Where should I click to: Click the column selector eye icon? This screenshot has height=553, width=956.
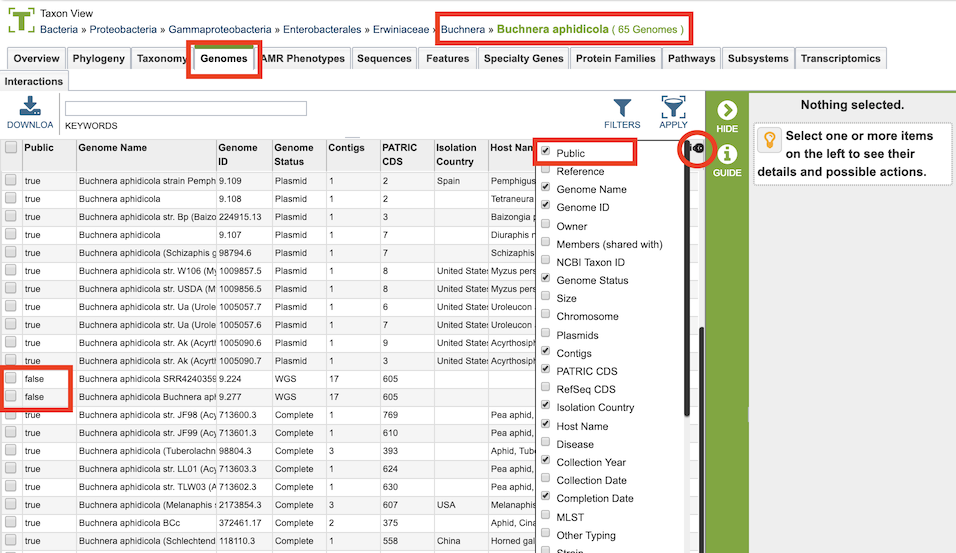point(697,148)
